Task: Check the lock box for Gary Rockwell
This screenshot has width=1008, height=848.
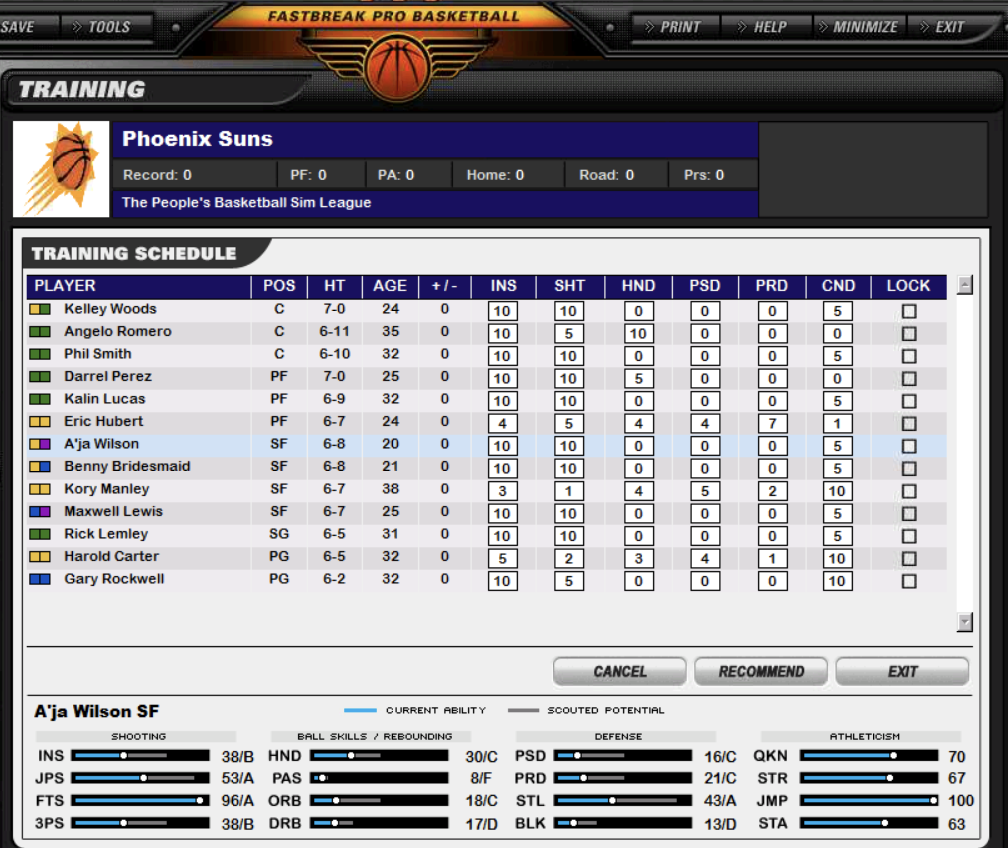Action: click(x=908, y=581)
